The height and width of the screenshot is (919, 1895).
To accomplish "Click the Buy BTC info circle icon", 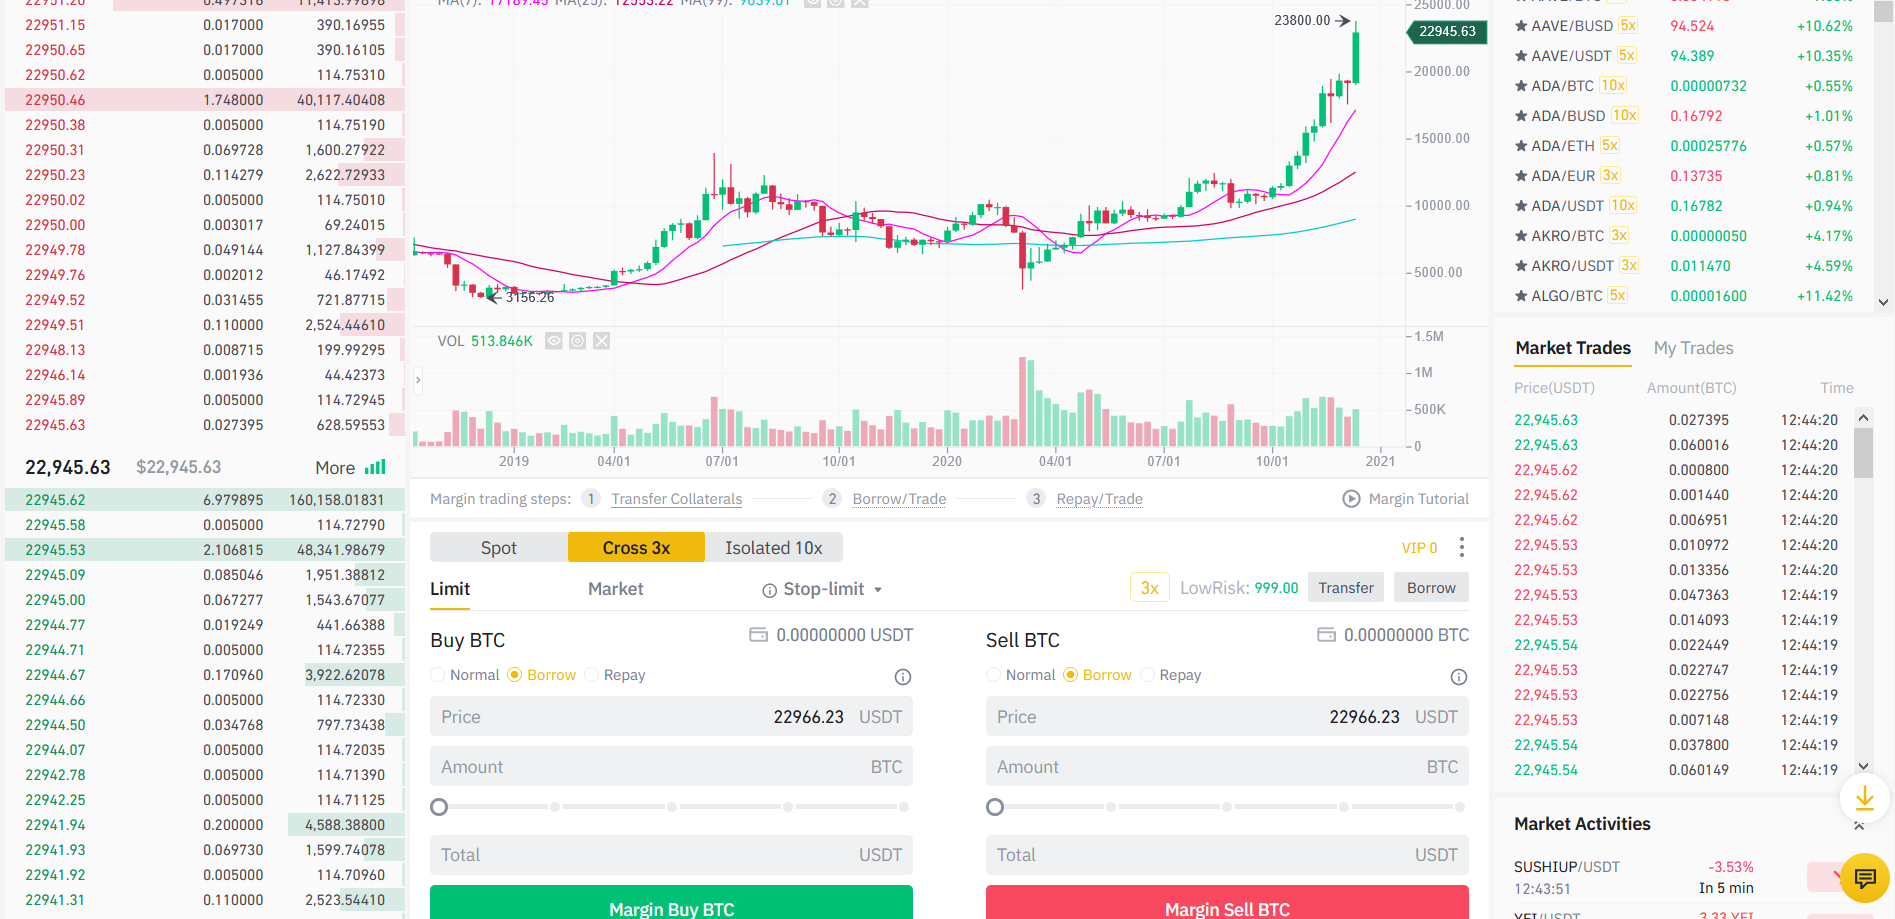I will (x=902, y=677).
